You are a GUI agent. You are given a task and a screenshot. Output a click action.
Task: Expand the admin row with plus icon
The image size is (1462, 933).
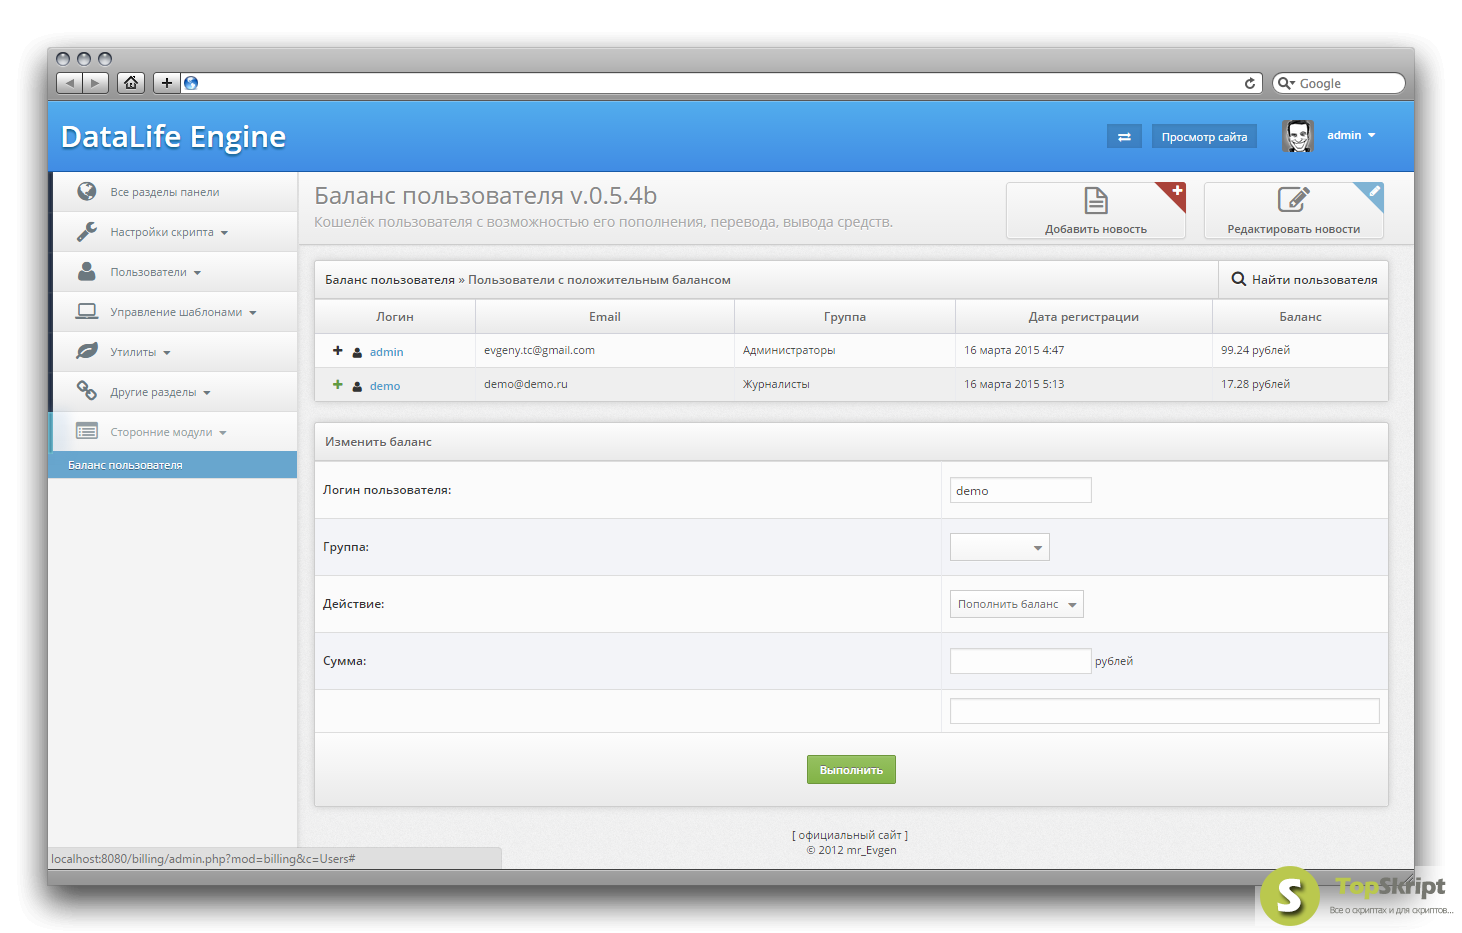point(338,350)
